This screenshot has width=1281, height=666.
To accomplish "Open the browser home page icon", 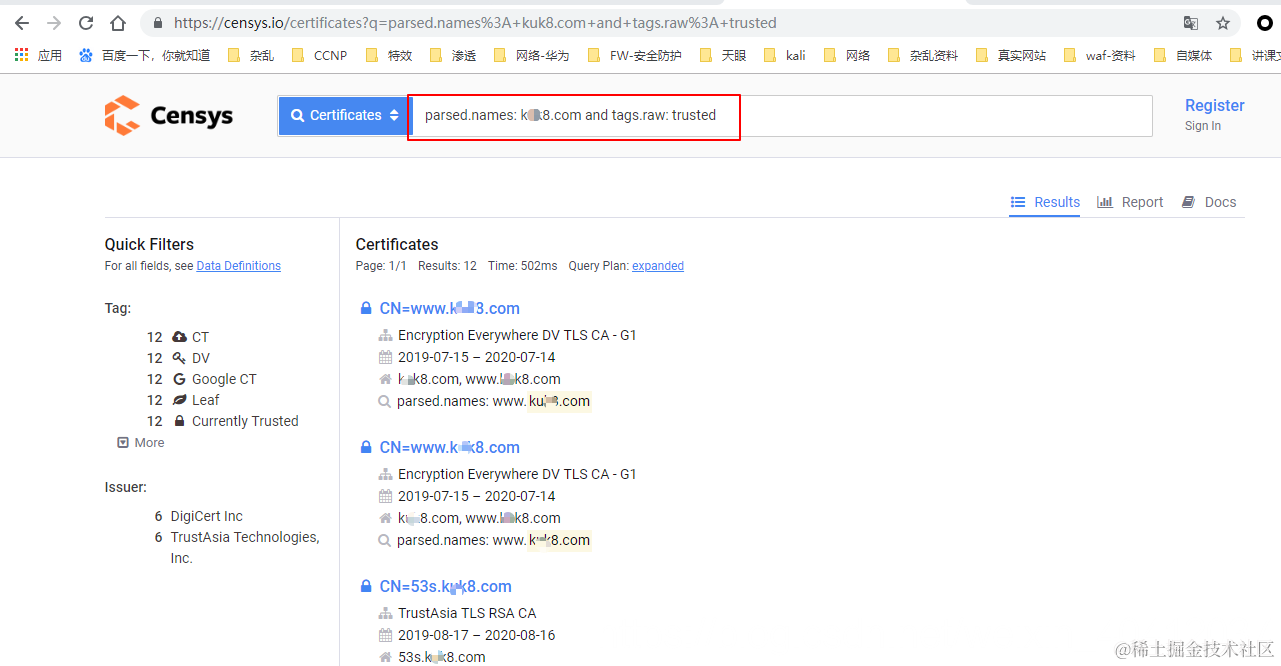I will [118, 23].
